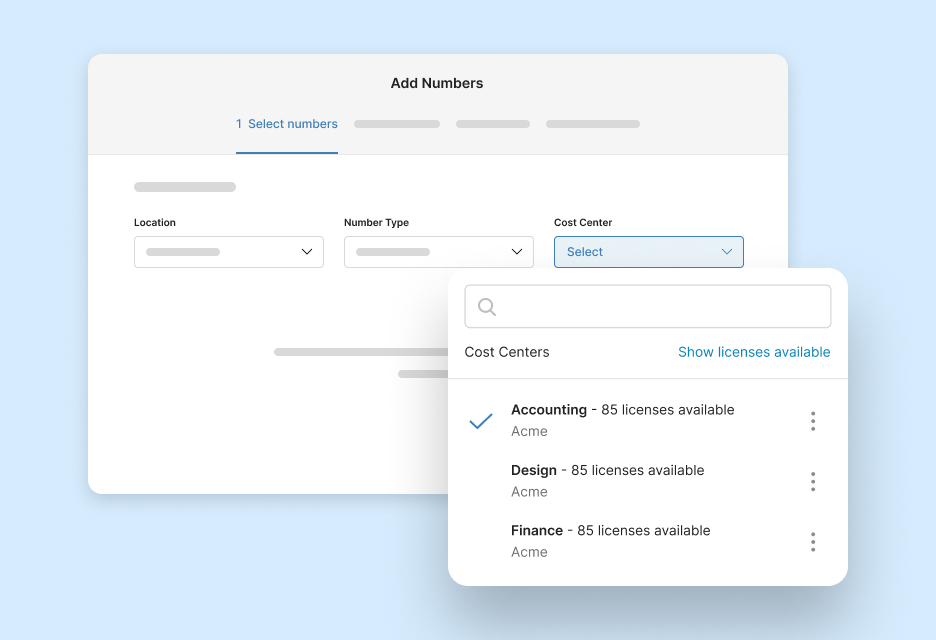Open the kebab menu for Finance cost center
Image resolution: width=936 pixels, height=640 pixels.
(x=813, y=541)
